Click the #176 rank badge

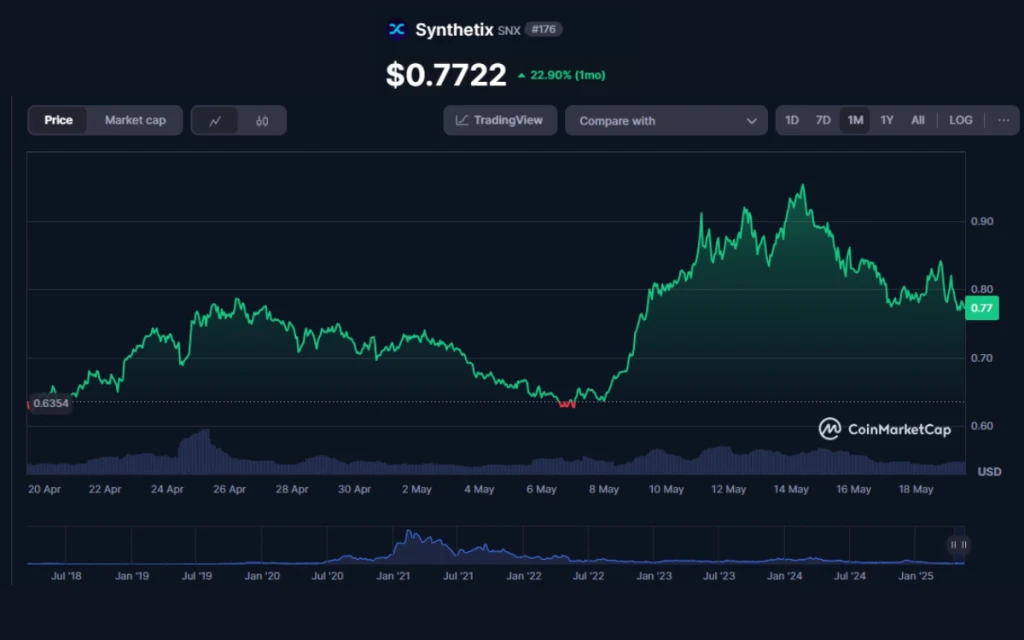tap(543, 29)
